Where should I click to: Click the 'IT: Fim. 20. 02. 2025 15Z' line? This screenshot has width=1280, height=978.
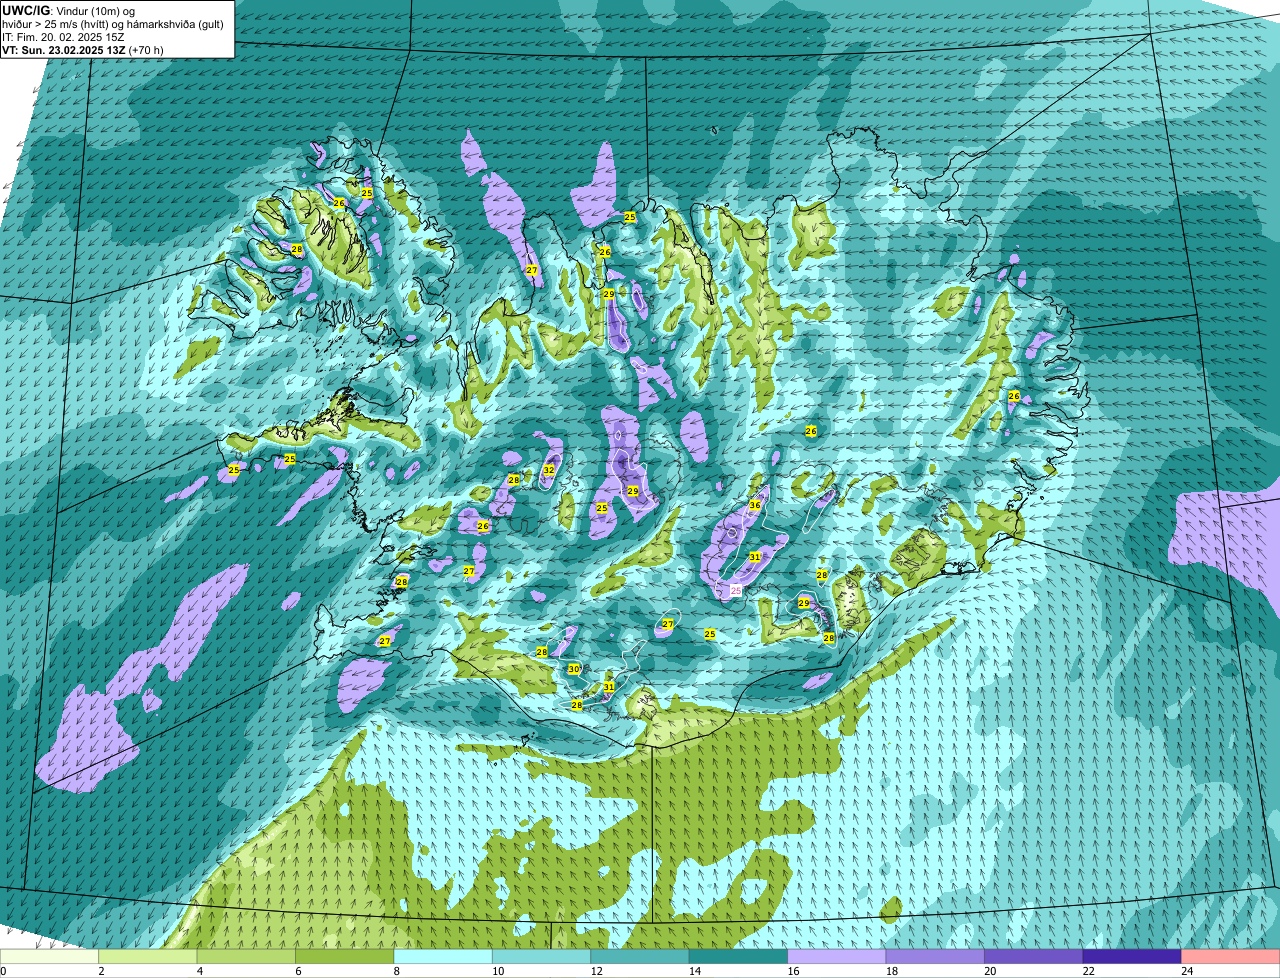[63, 37]
